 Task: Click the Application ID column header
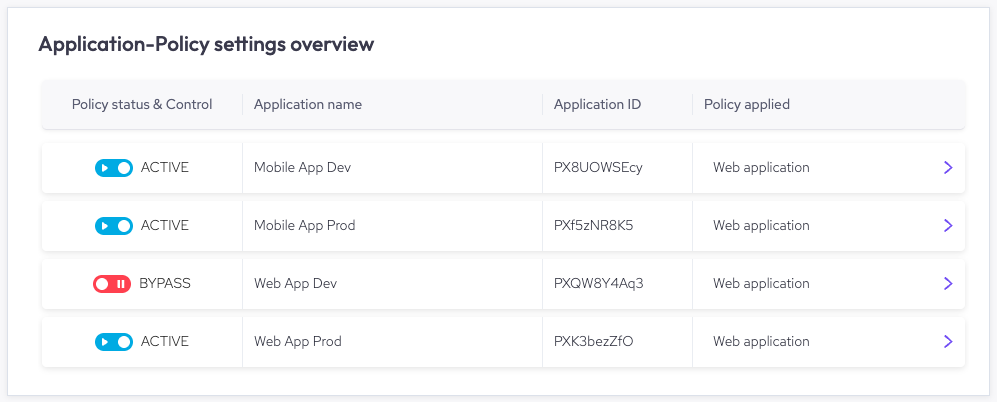tap(597, 104)
